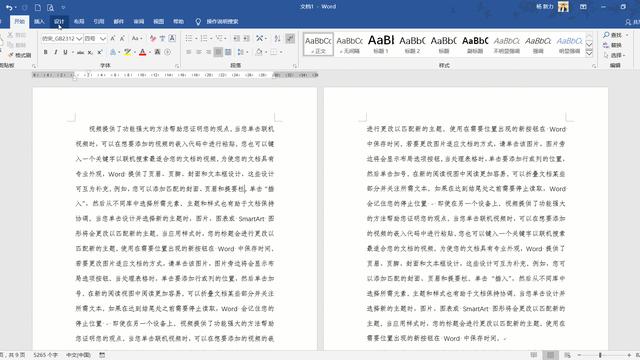
Task: Click the Undo arrow icon
Action: point(9,7)
